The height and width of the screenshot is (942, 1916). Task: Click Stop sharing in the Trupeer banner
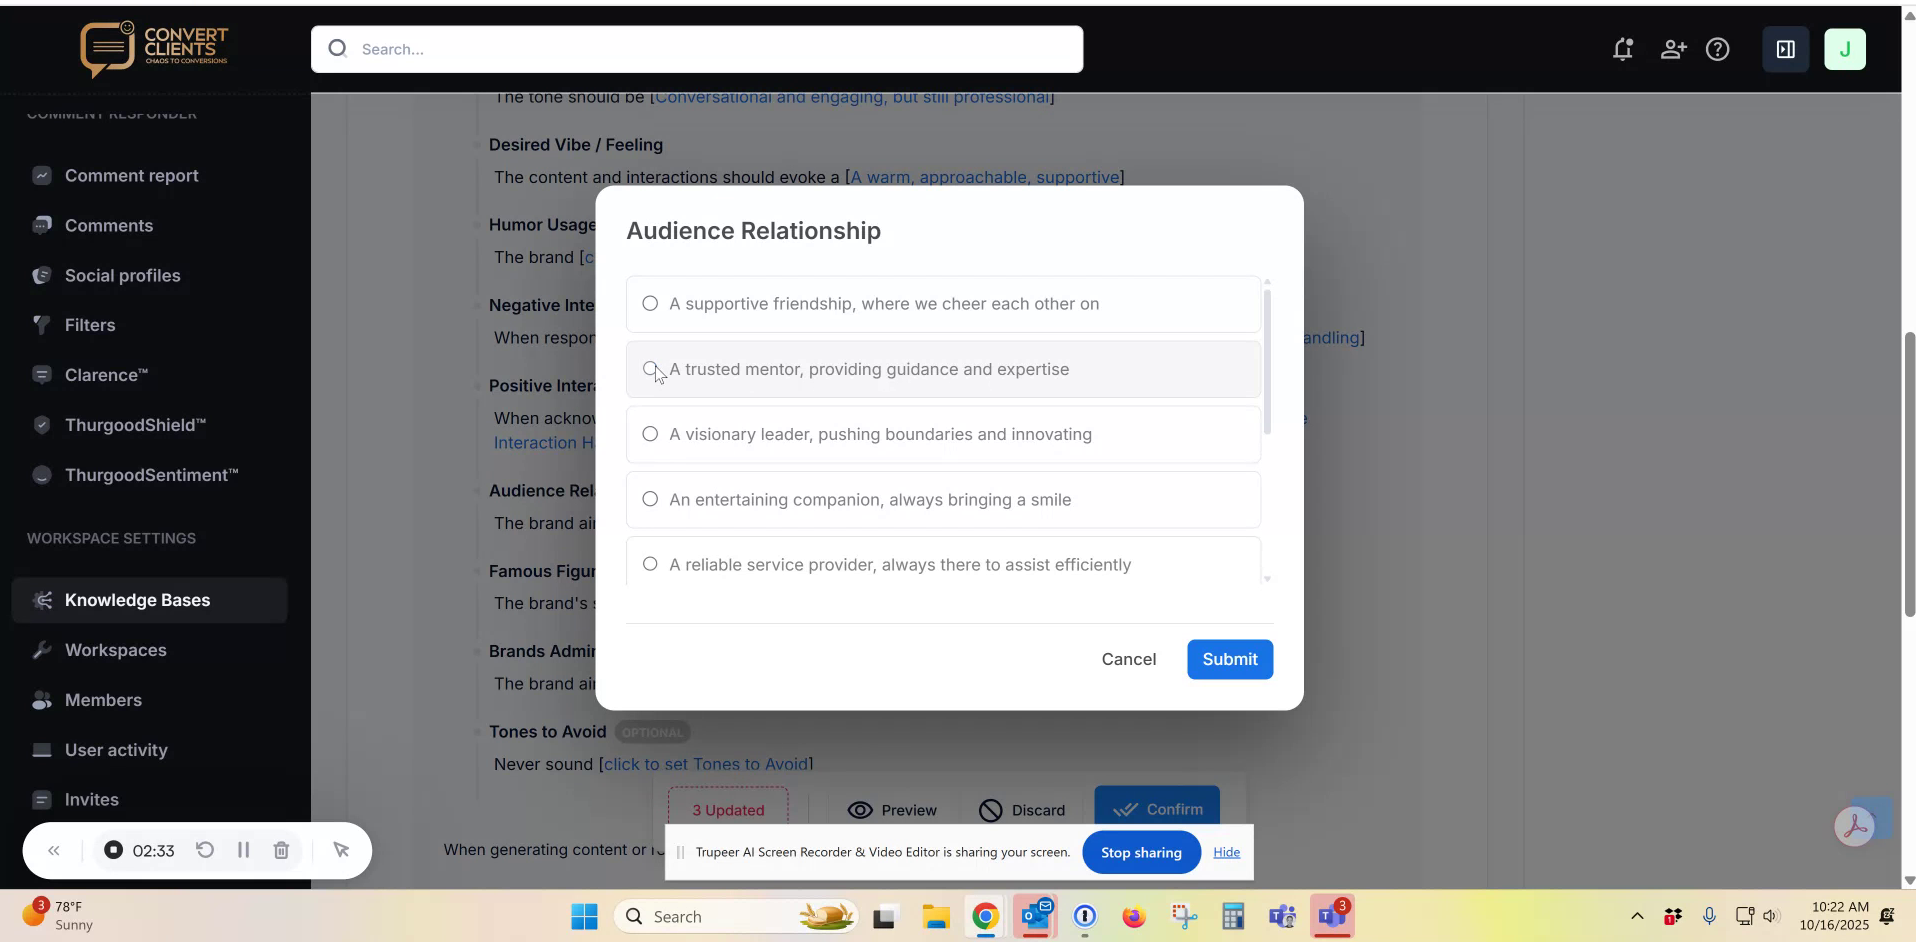pos(1141,852)
